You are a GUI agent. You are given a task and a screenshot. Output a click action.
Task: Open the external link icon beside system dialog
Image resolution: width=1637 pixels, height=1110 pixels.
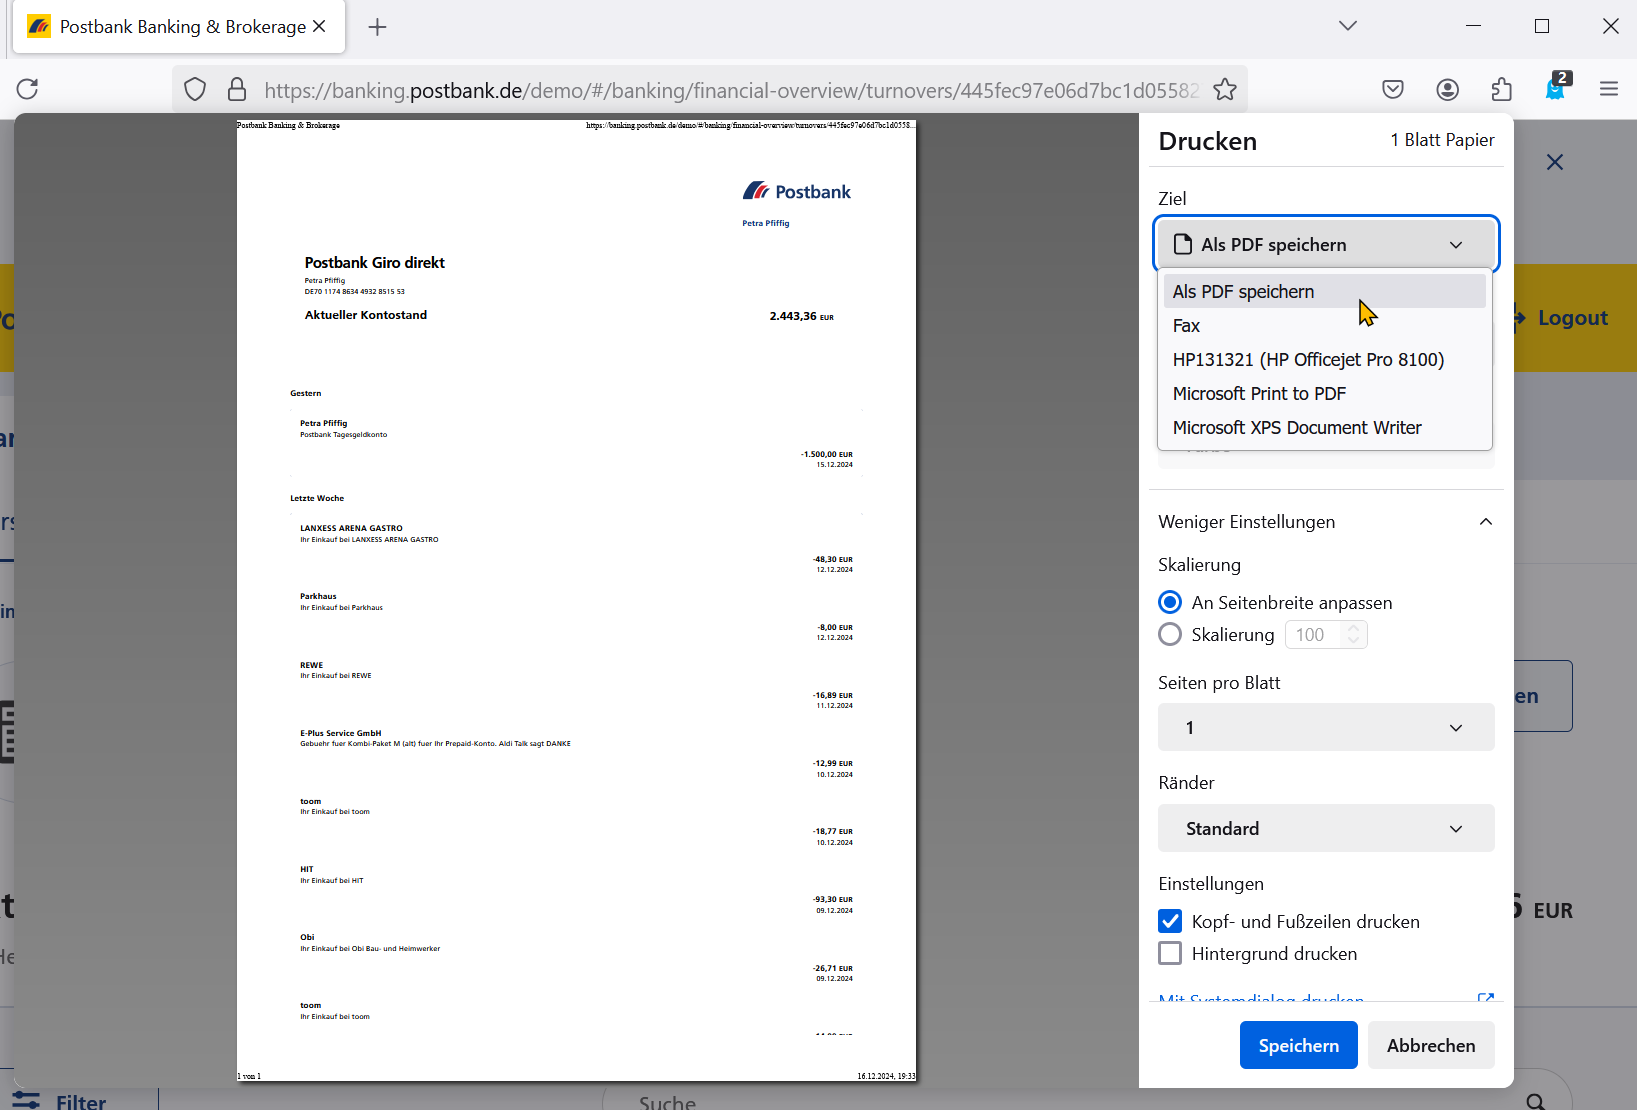(x=1485, y=998)
